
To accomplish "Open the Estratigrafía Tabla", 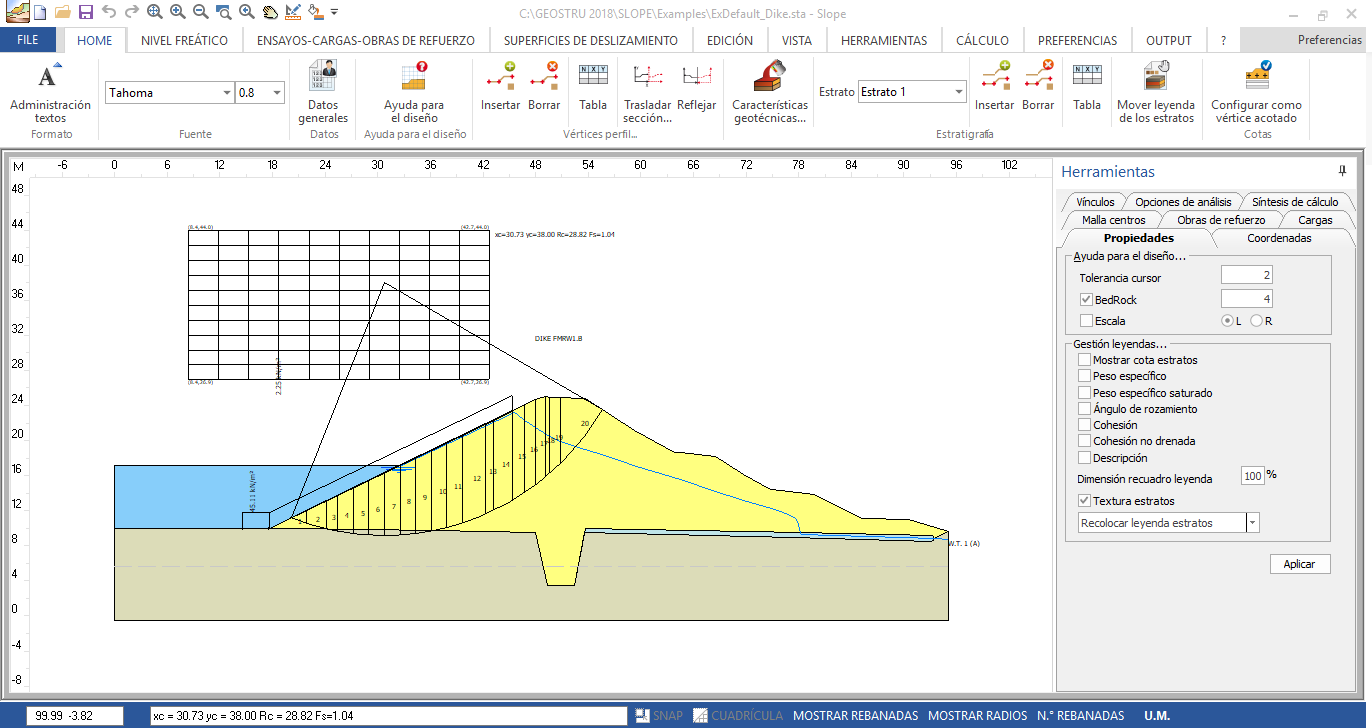I will click(x=1087, y=86).
